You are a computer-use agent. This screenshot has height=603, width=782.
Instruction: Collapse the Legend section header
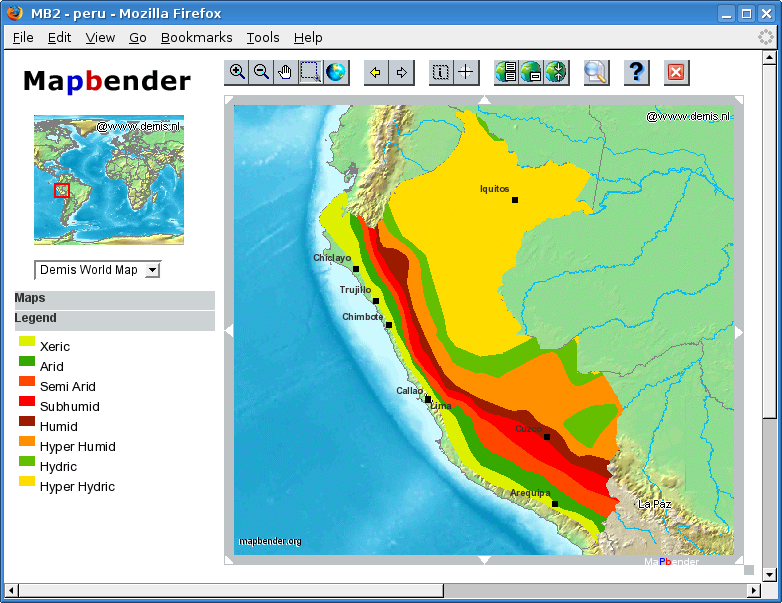point(114,319)
